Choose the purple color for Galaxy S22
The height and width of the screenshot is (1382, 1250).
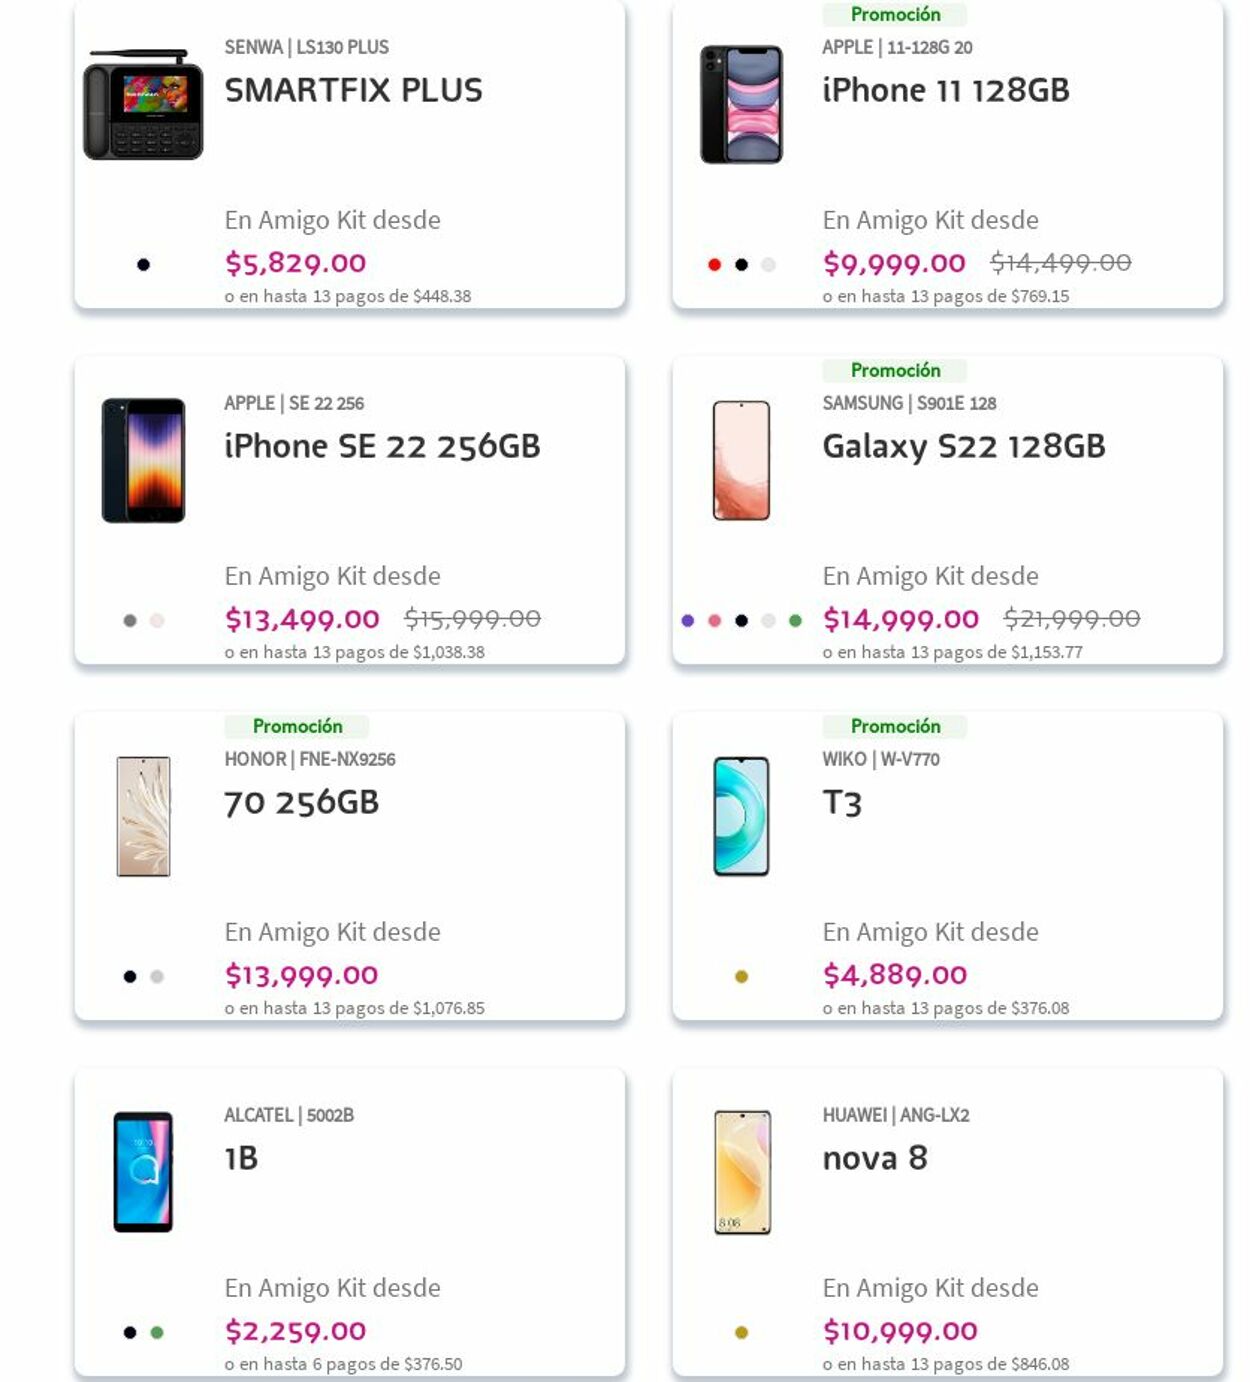687,621
